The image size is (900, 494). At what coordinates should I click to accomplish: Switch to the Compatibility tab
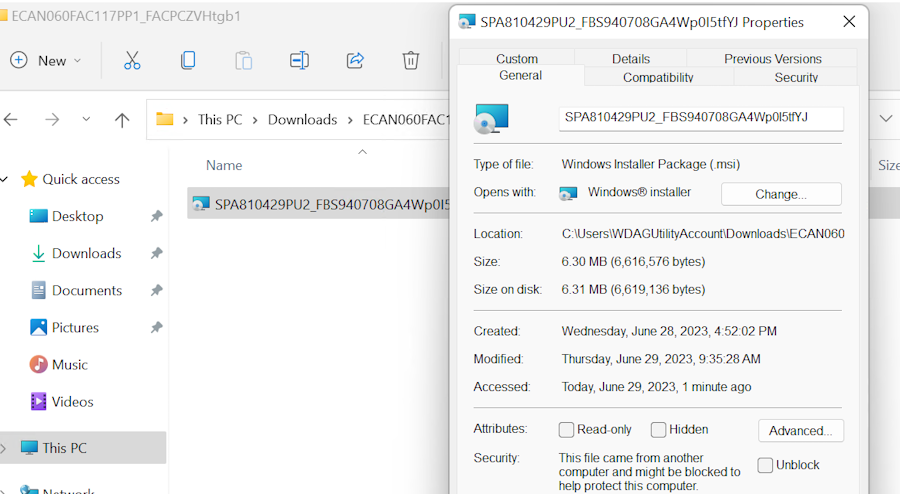[x=658, y=77]
